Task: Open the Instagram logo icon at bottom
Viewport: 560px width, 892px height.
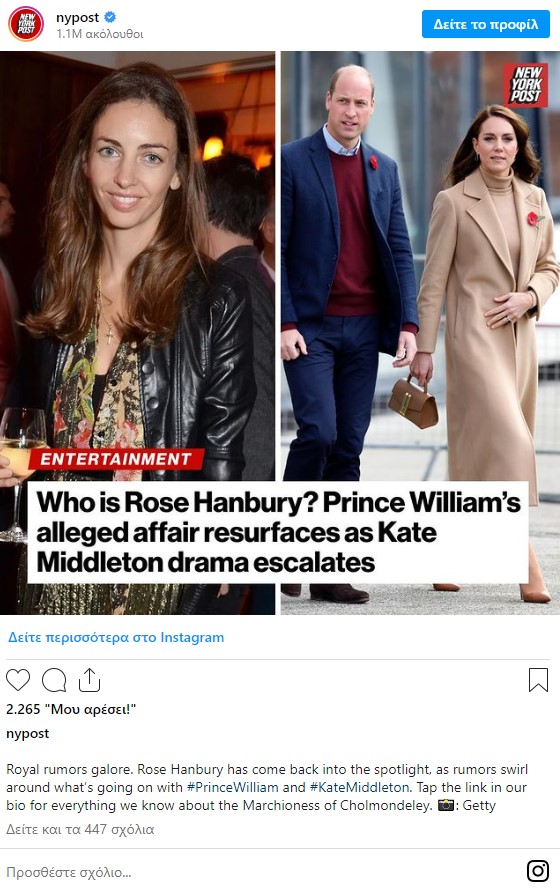Action: (x=538, y=871)
